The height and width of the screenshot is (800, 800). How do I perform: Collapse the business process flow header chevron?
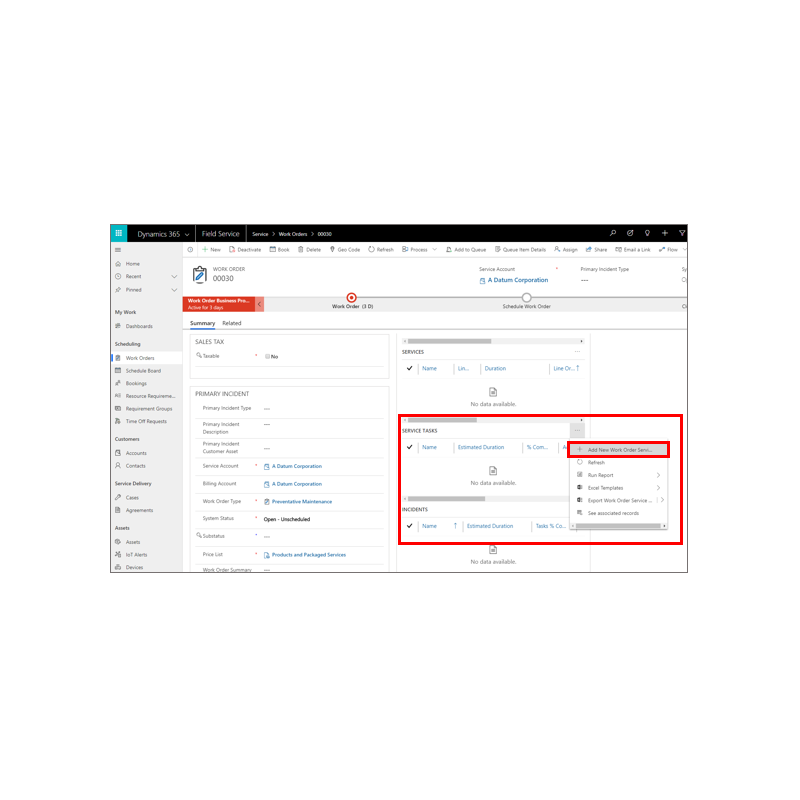[259, 304]
